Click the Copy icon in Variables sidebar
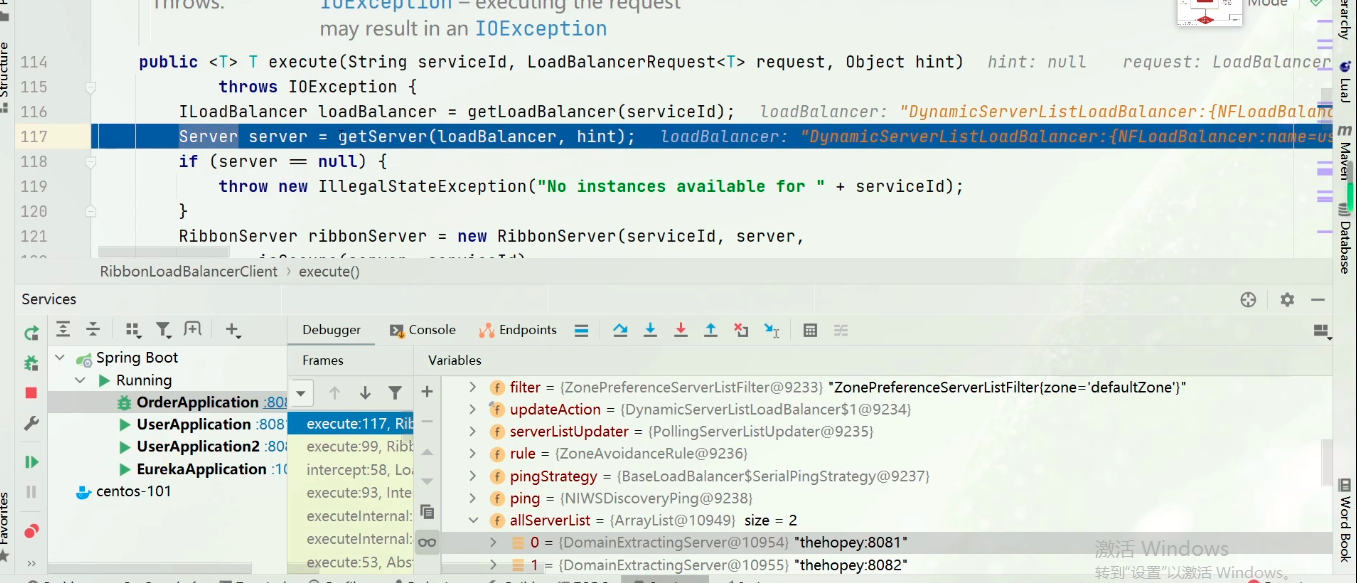1357x583 pixels. (427, 511)
